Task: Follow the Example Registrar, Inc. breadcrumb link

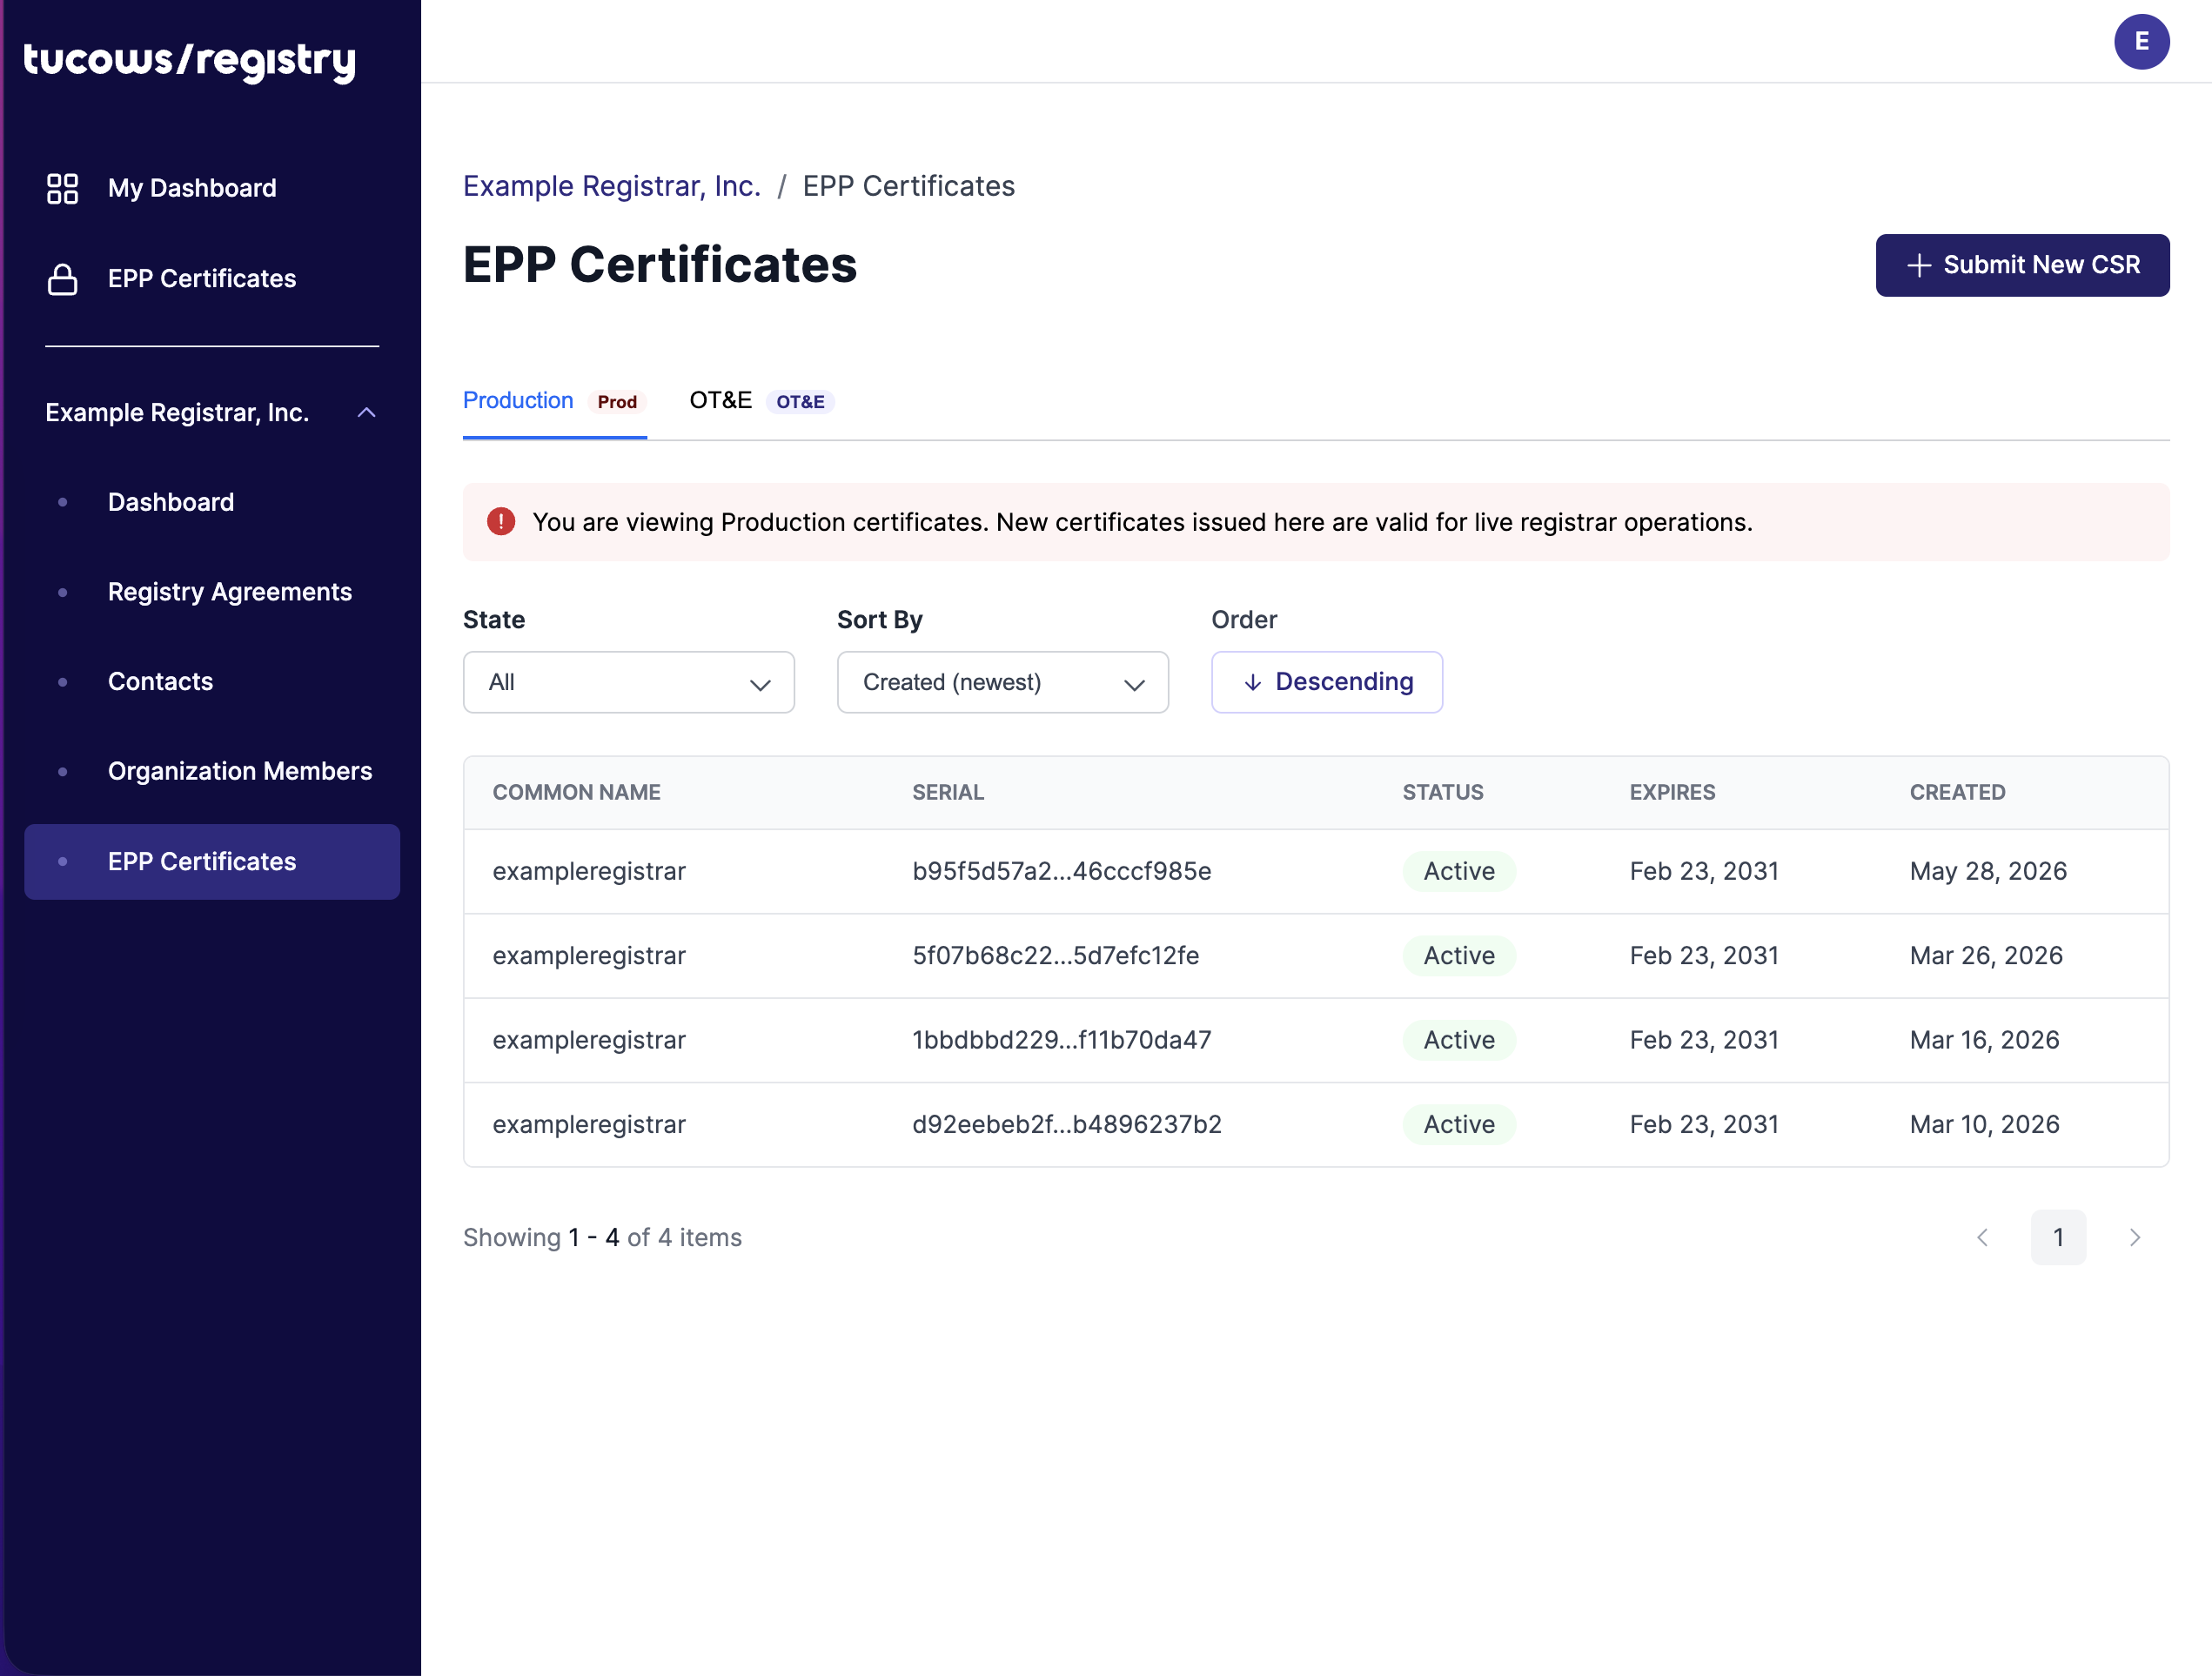Action: click(612, 186)
